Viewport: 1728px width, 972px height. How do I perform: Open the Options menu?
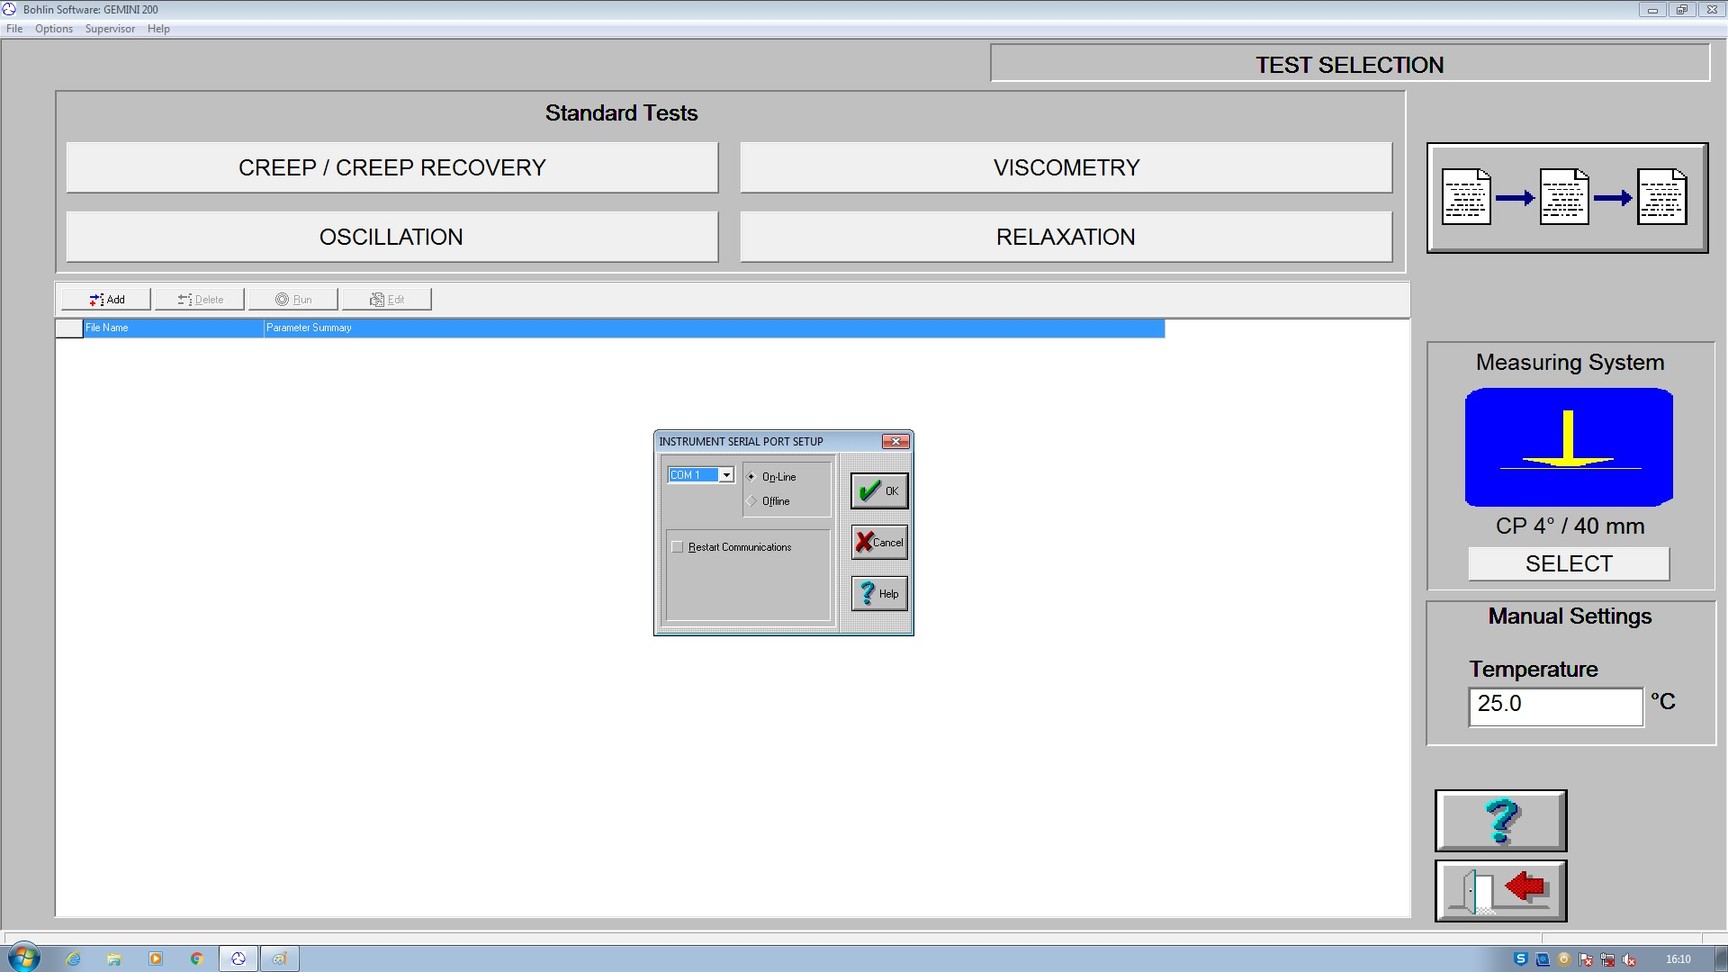point(53,29)
